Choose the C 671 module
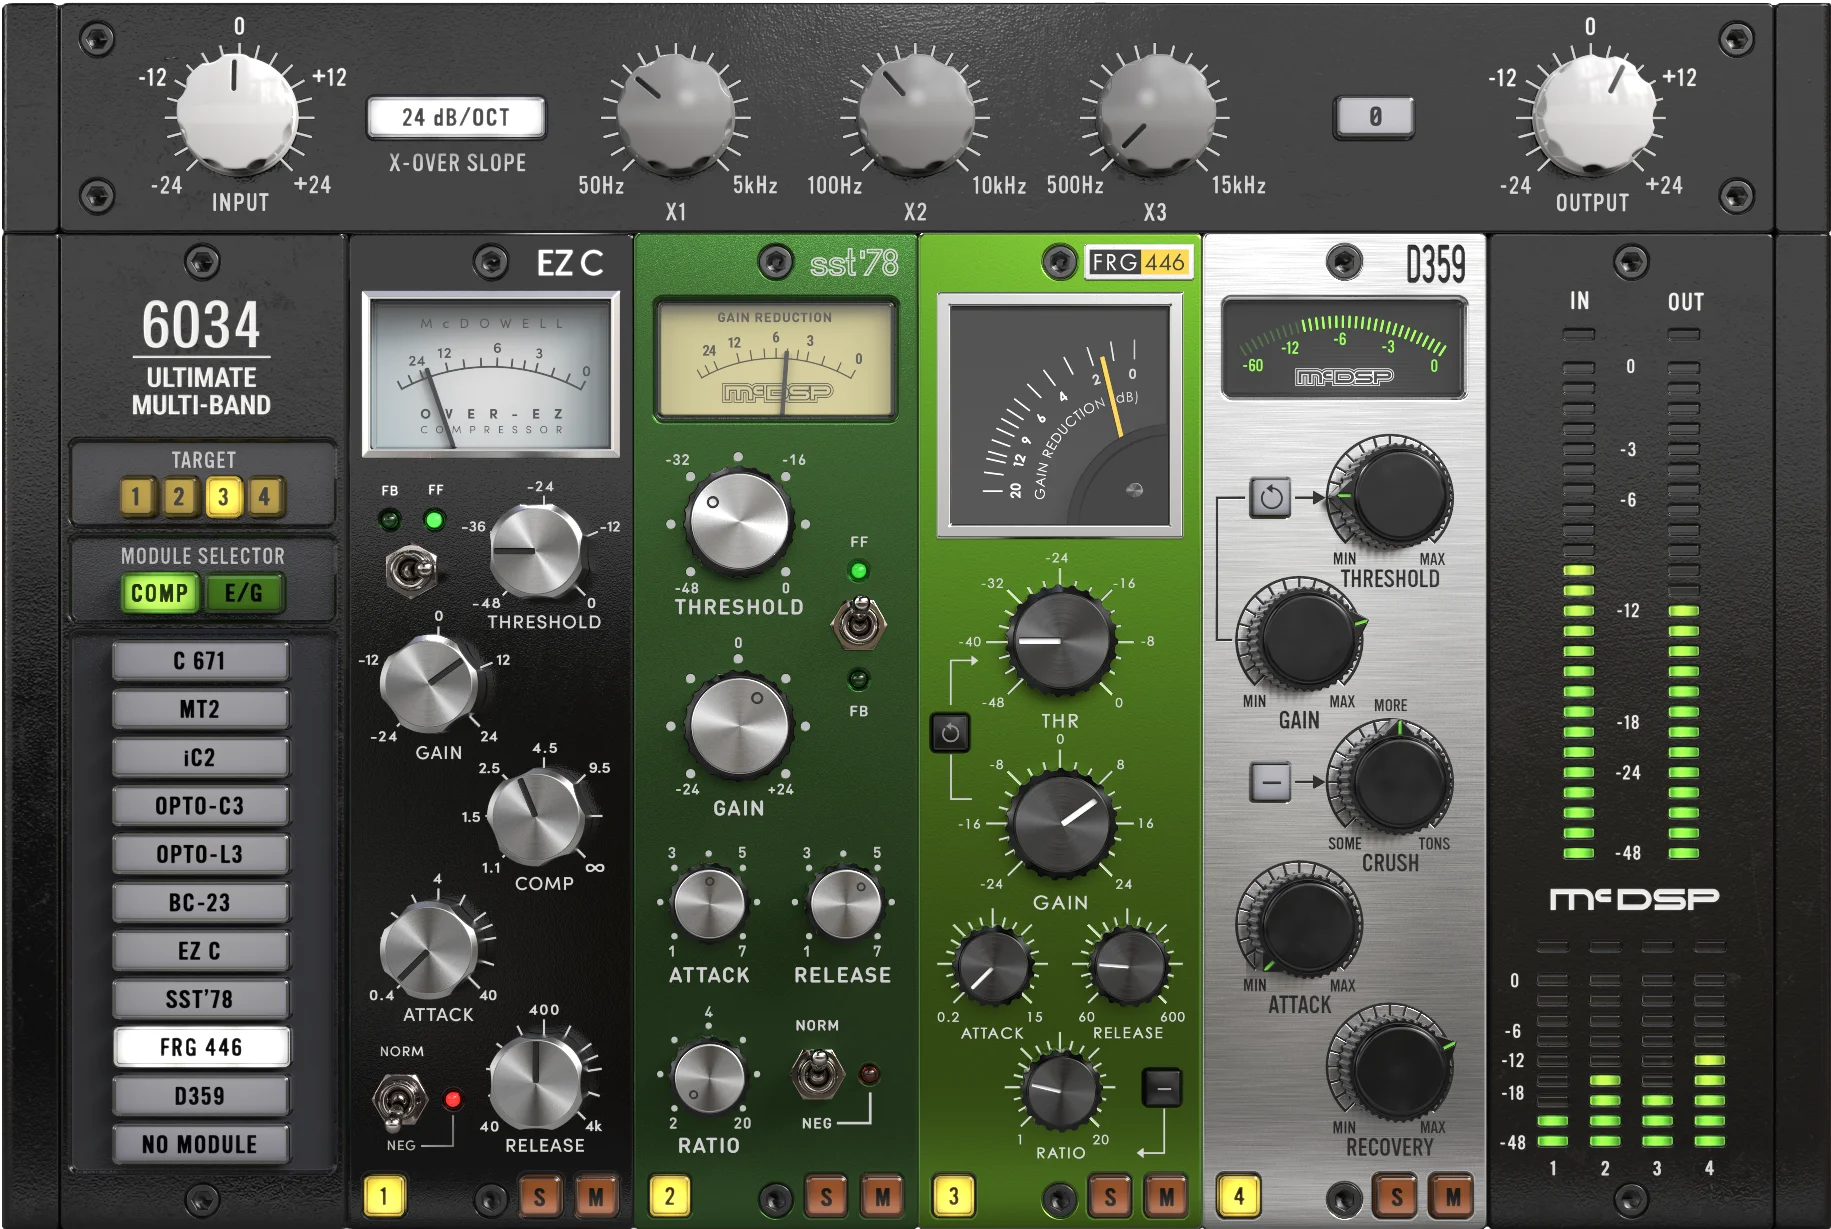 201,661
